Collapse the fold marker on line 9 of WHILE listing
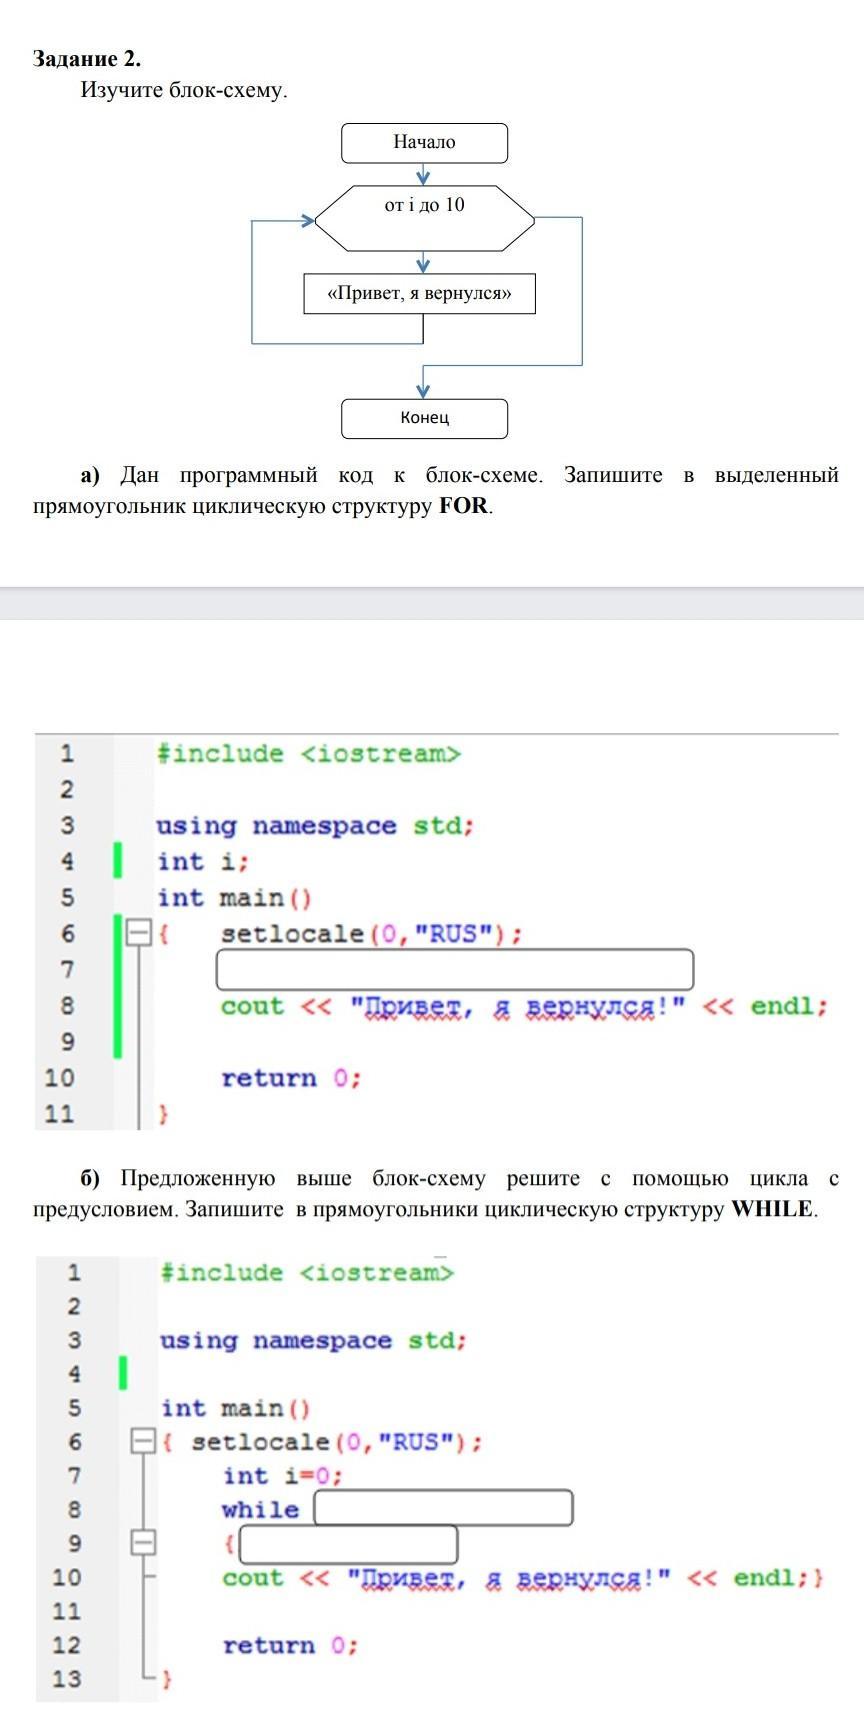Viewport: 864px width, 1729px height. click(144, 1544)
